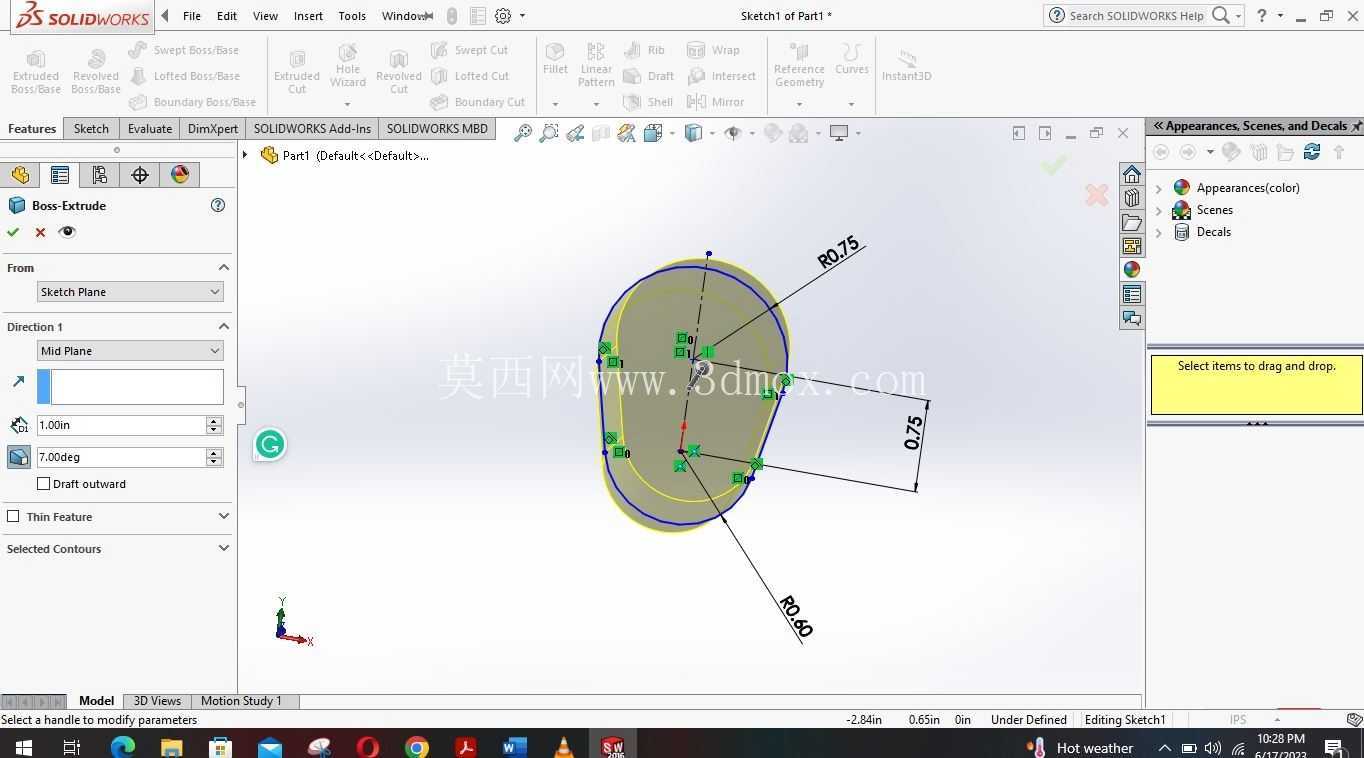
Task: Switch to the Sketch tab
Action: click(x=91, y=129)
